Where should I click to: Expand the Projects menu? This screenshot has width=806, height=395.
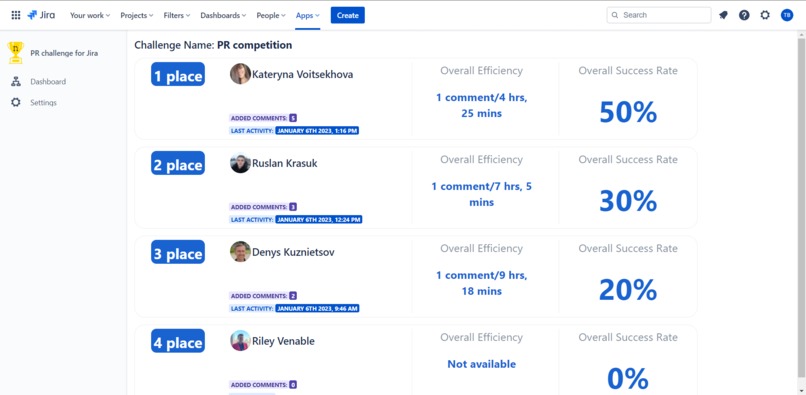coord(137,15)
